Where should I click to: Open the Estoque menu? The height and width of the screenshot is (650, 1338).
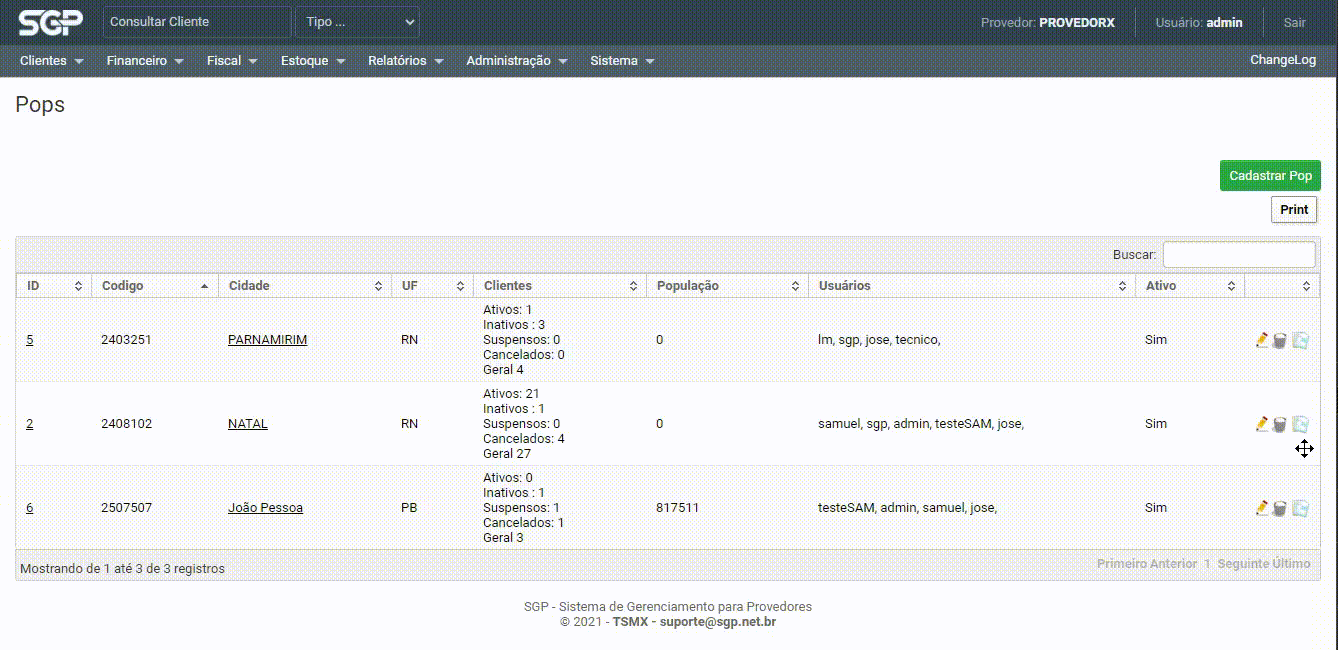[313, 61]
